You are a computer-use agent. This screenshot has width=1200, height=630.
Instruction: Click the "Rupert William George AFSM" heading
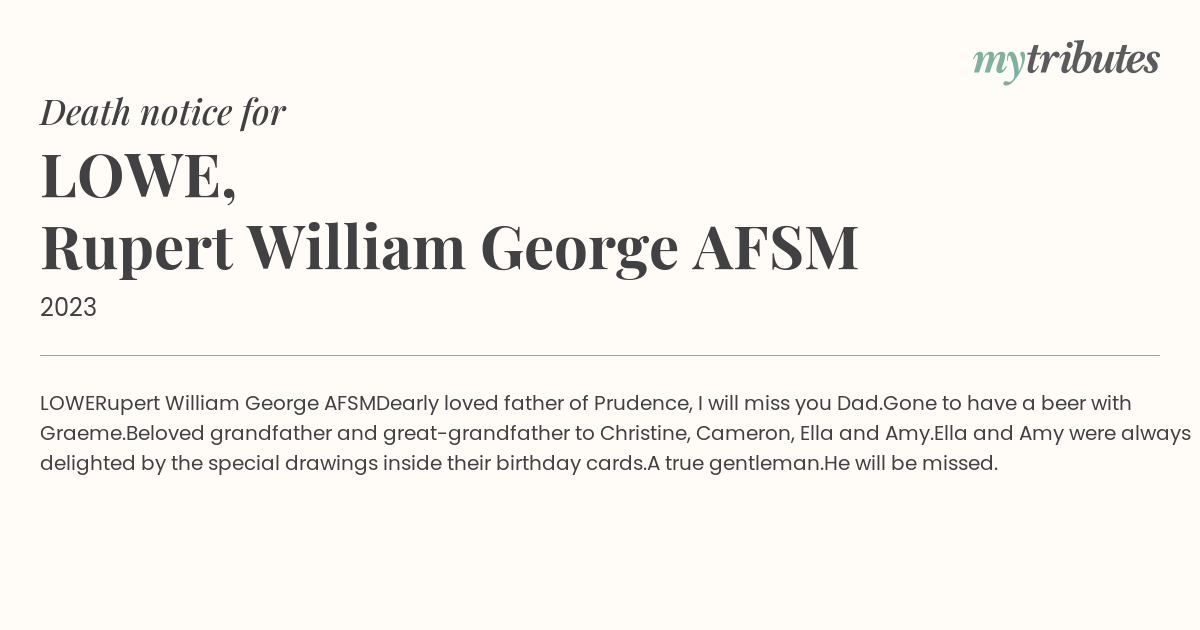[x=449, y=249]
